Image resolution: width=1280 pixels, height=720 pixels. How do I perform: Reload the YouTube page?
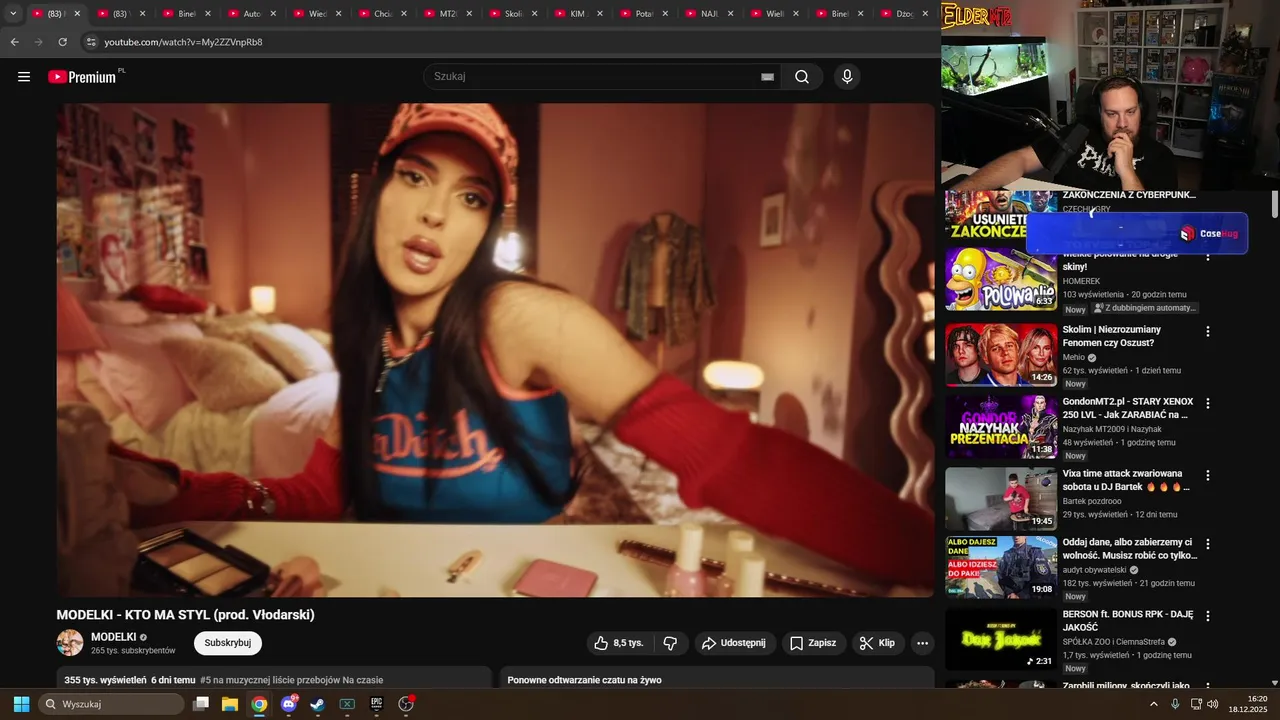[62, 42]
